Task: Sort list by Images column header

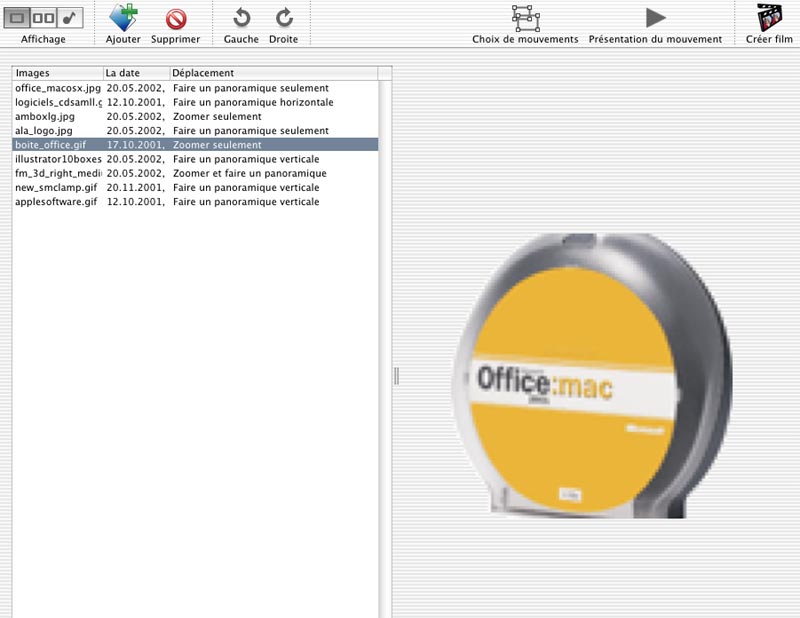Action: 58,73
